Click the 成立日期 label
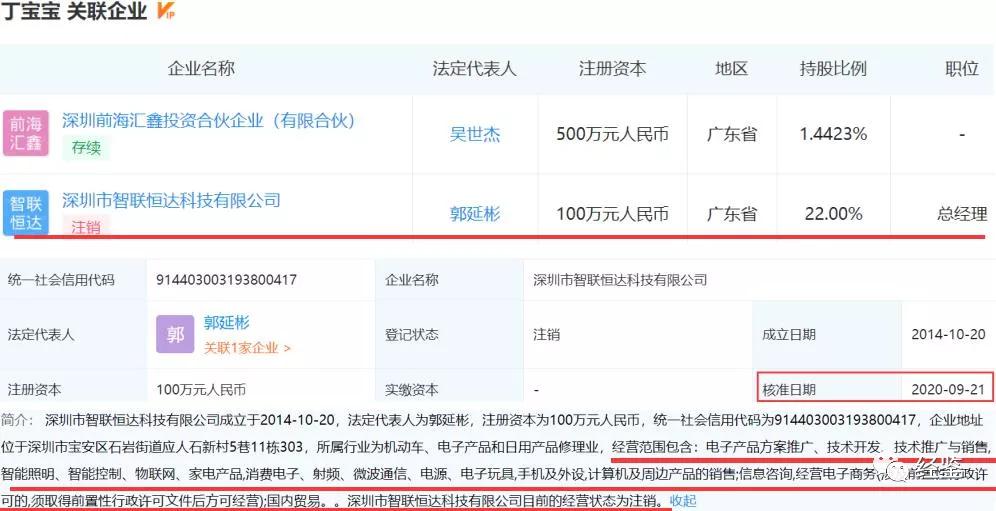 [x=788, y=334]
